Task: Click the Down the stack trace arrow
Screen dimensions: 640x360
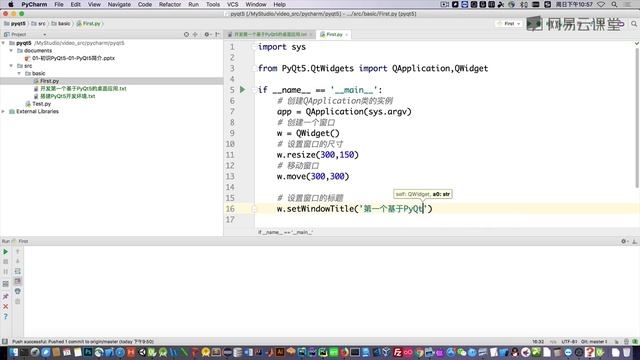Action: tap(18, 261)
